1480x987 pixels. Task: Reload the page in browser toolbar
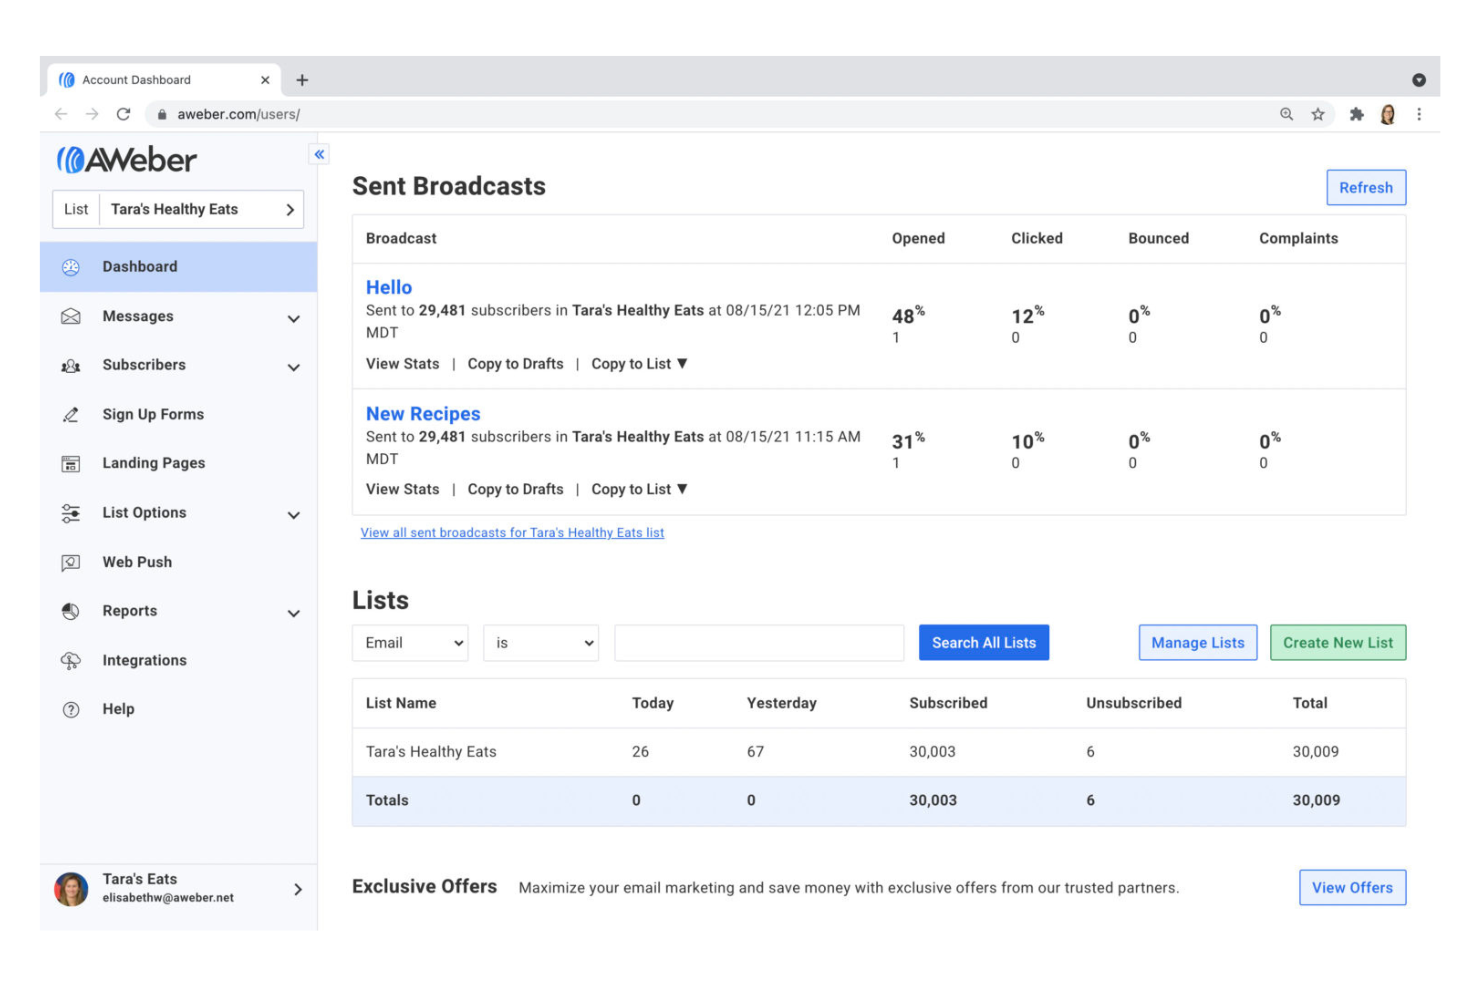point(123,114)
